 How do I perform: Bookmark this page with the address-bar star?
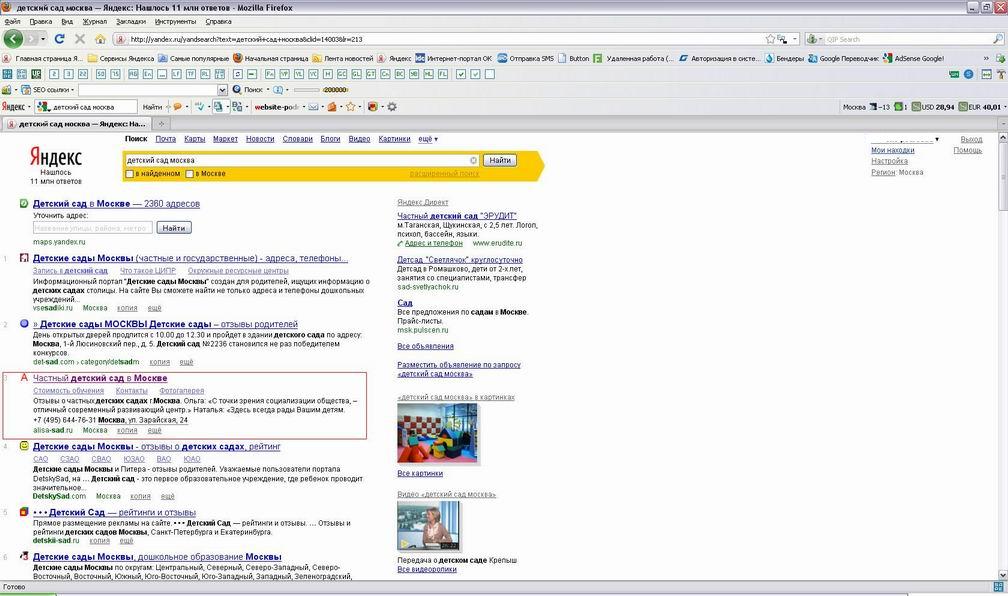(x=770, y=39)
